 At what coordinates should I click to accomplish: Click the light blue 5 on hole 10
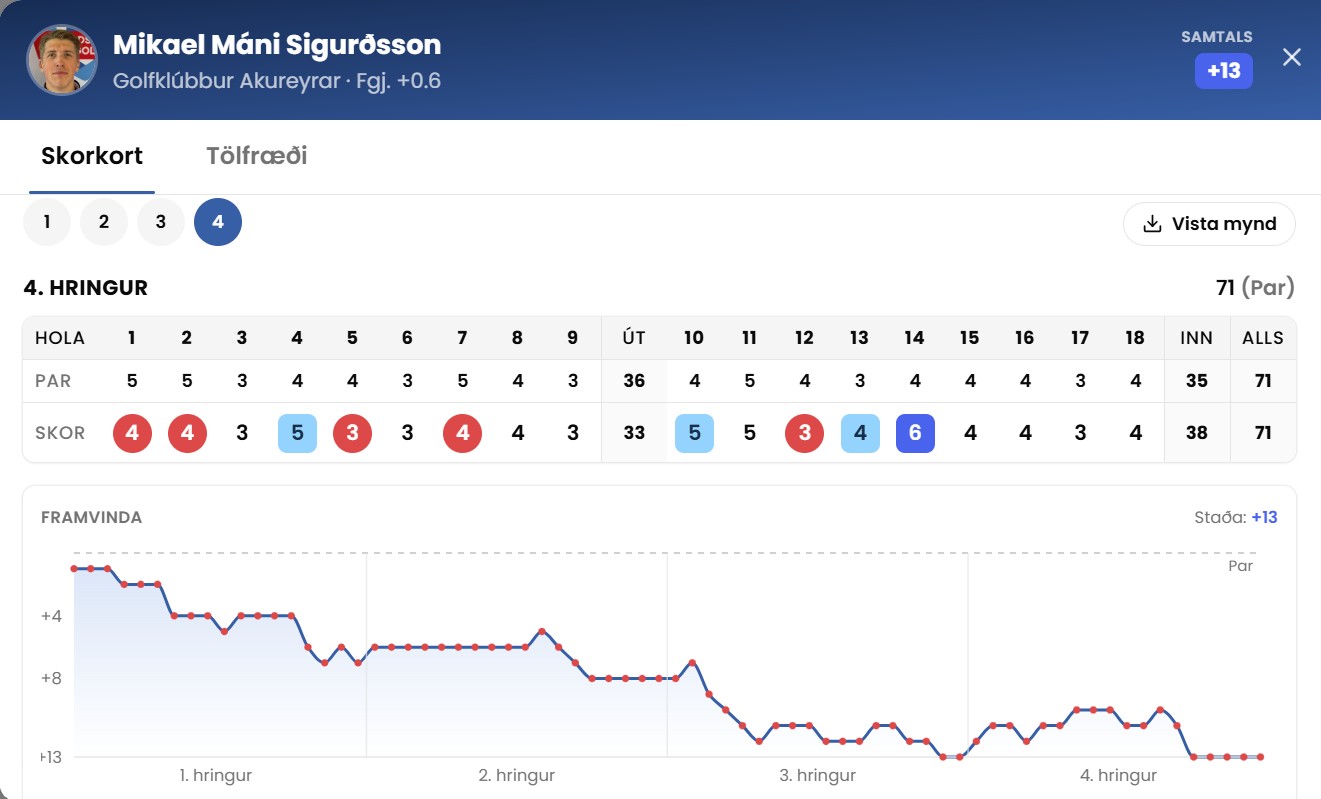click(x=694, y=433)
